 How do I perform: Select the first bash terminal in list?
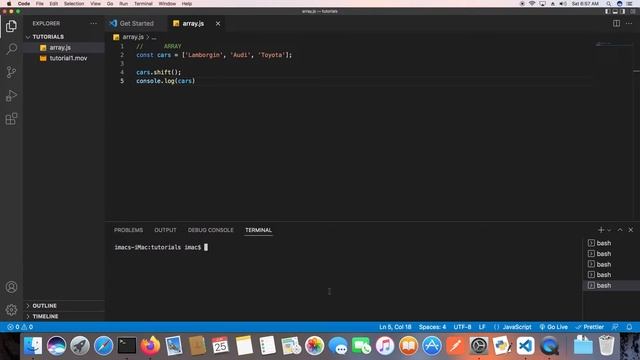(611, 243)
